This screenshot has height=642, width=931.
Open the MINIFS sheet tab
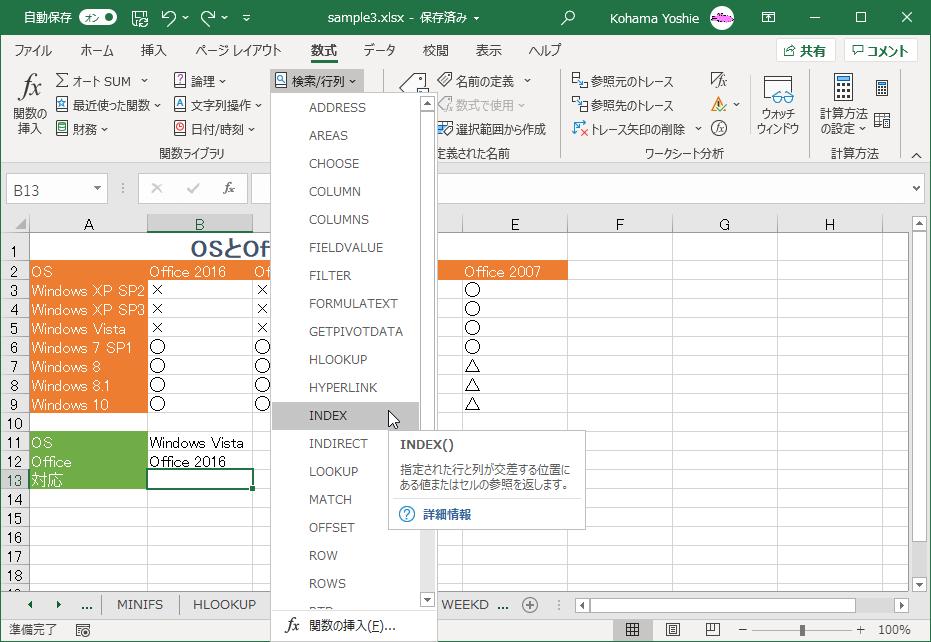140,605
